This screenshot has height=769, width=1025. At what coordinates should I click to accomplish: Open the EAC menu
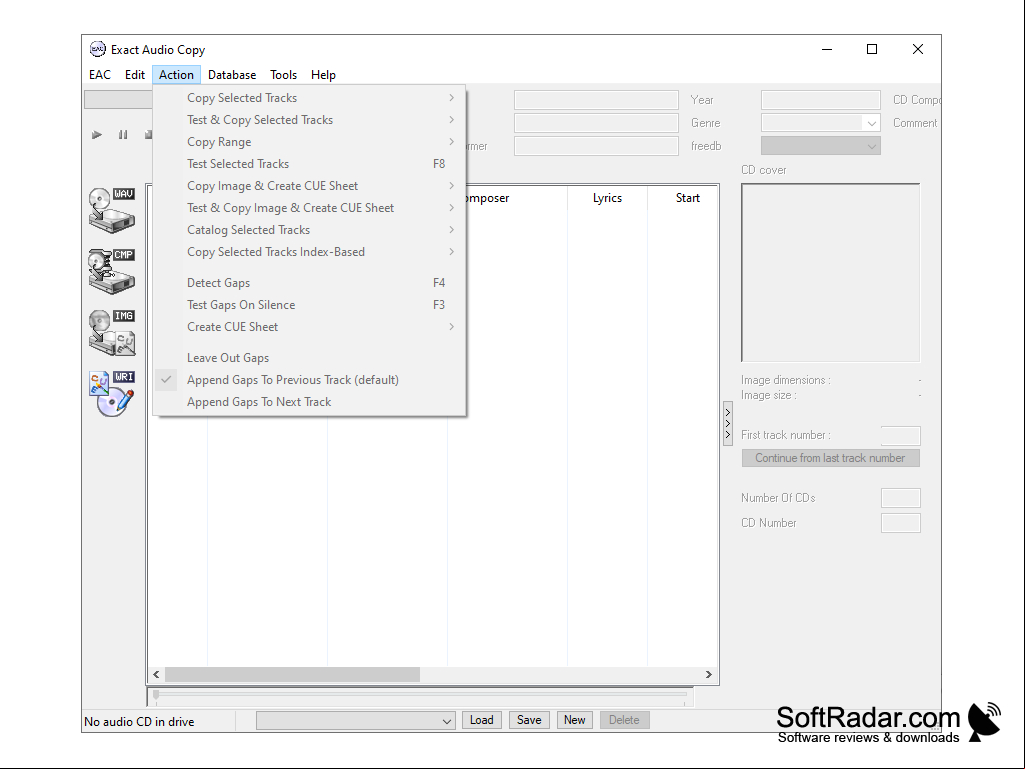click(100, 75)
